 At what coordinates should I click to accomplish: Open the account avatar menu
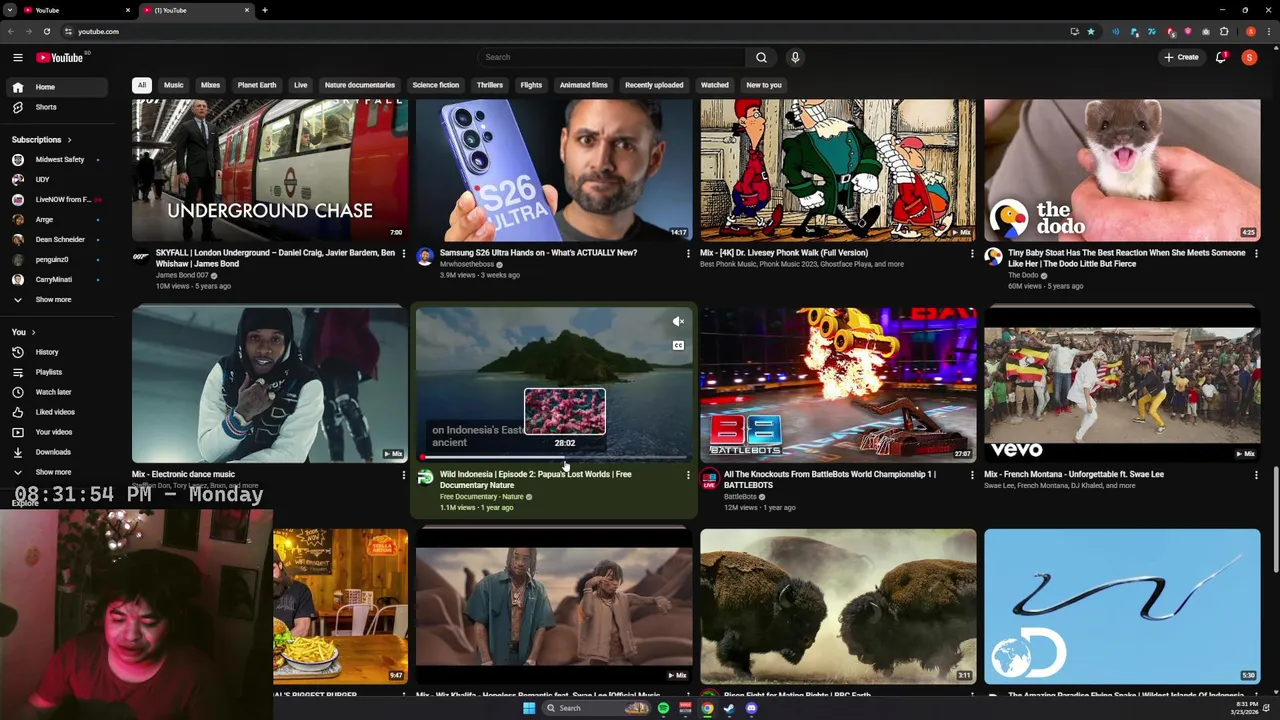(1249, 57)
